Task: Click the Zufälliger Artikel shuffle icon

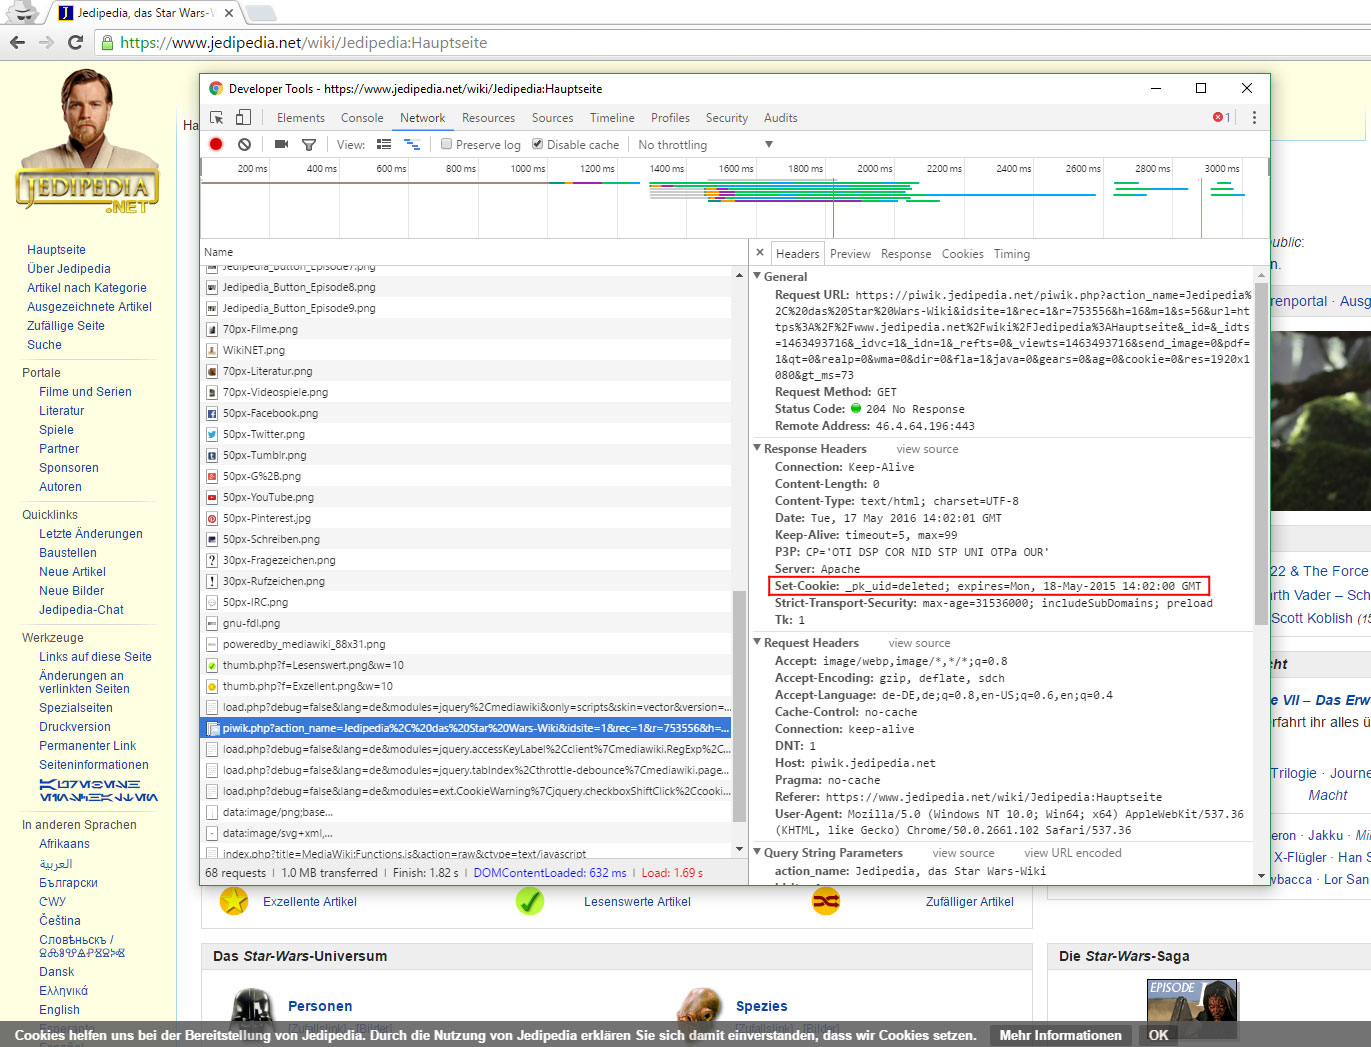Action: click(826, 901)
